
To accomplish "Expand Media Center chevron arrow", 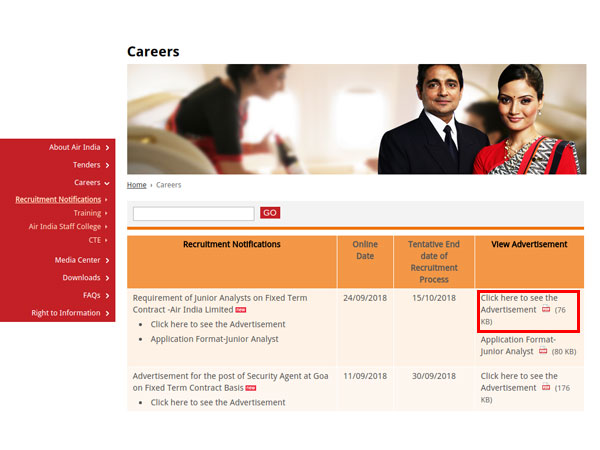I will point(108,261).
